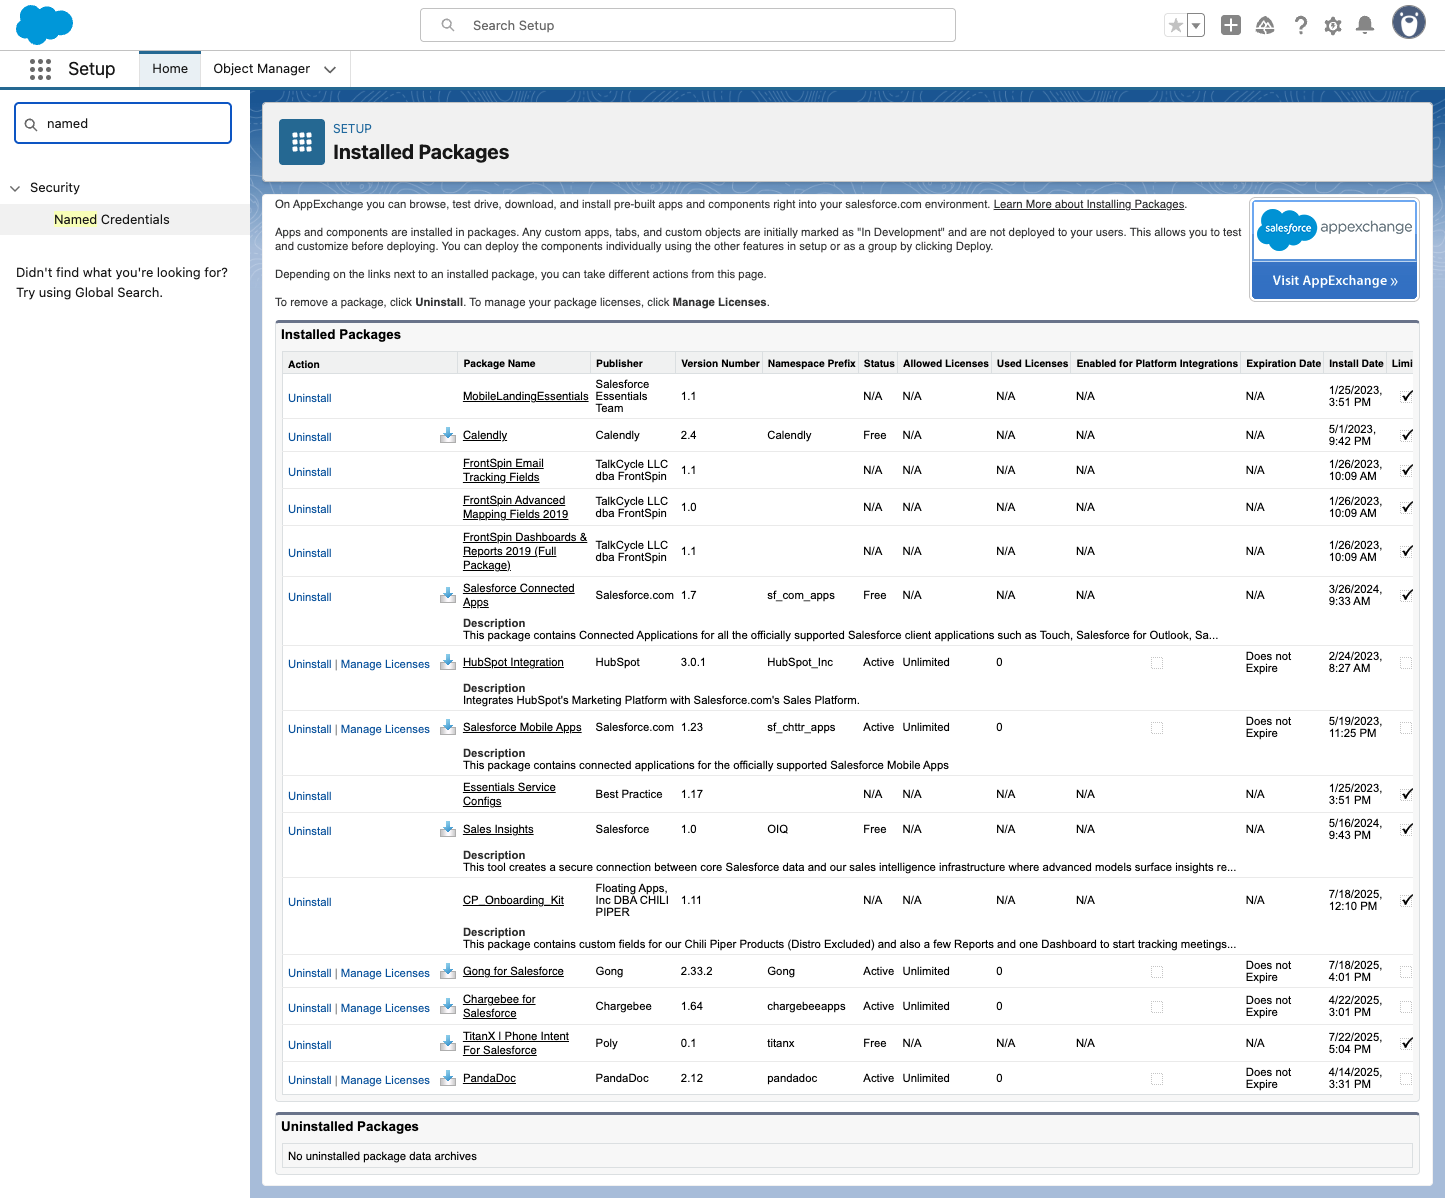Click the download icon beside Gong for Salesforce
1445x1198 pixels.
click(x=448, y=971)
